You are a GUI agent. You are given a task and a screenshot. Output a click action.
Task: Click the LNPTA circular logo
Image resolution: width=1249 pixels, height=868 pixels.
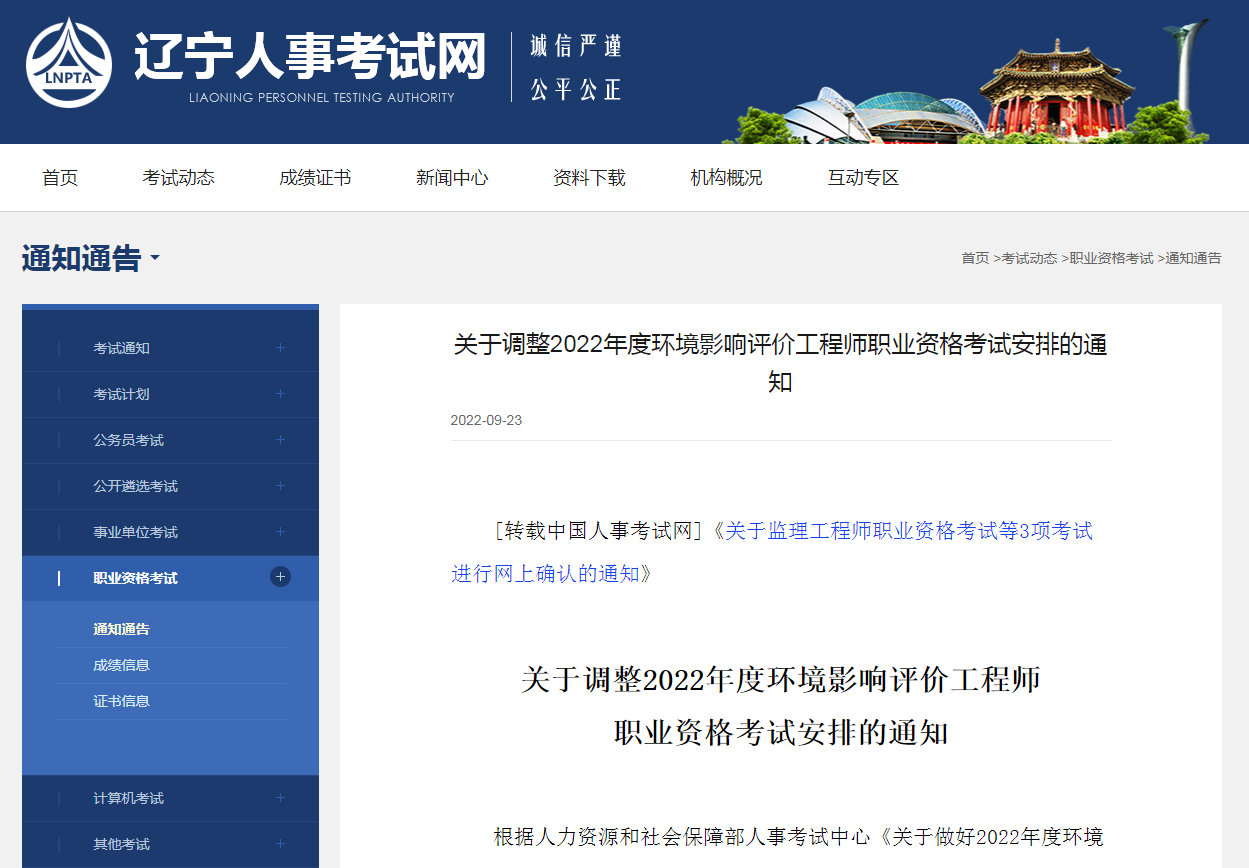pos(69,63)
